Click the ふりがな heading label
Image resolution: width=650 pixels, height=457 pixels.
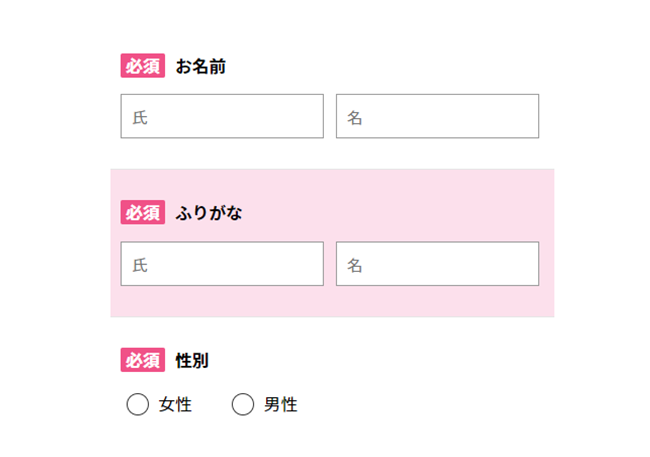[x=209, y=213]
